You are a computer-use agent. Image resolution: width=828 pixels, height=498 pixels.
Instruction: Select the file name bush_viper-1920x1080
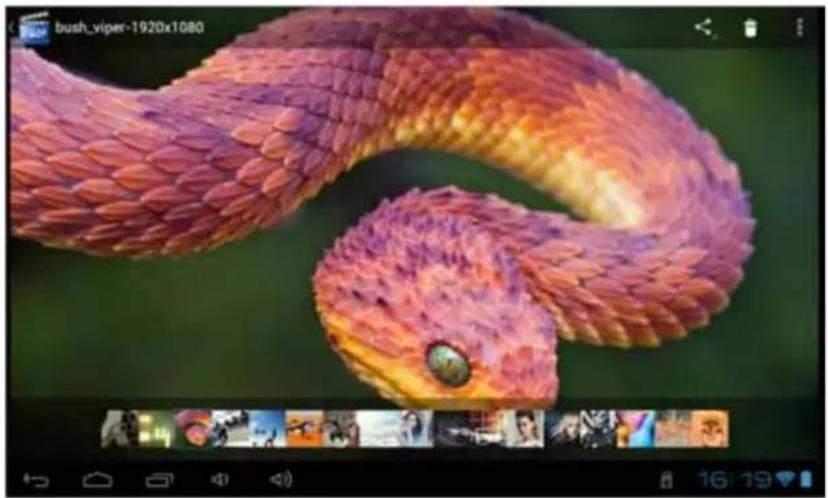click(129, 27)
